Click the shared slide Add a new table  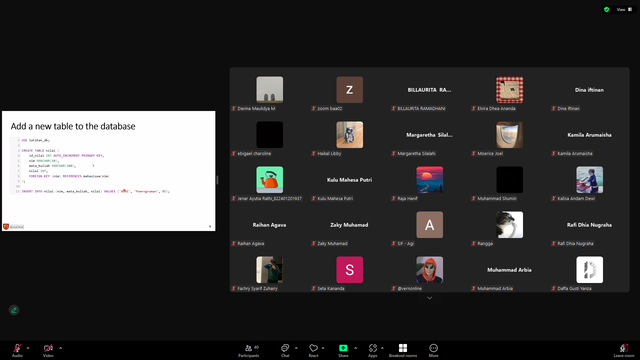tap(109, 171)
